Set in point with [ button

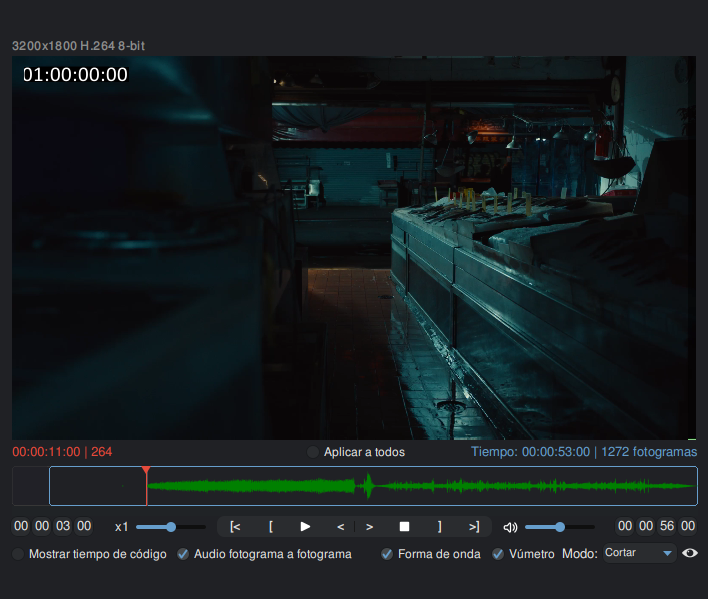pyautogui.click(x=270, y=527)
